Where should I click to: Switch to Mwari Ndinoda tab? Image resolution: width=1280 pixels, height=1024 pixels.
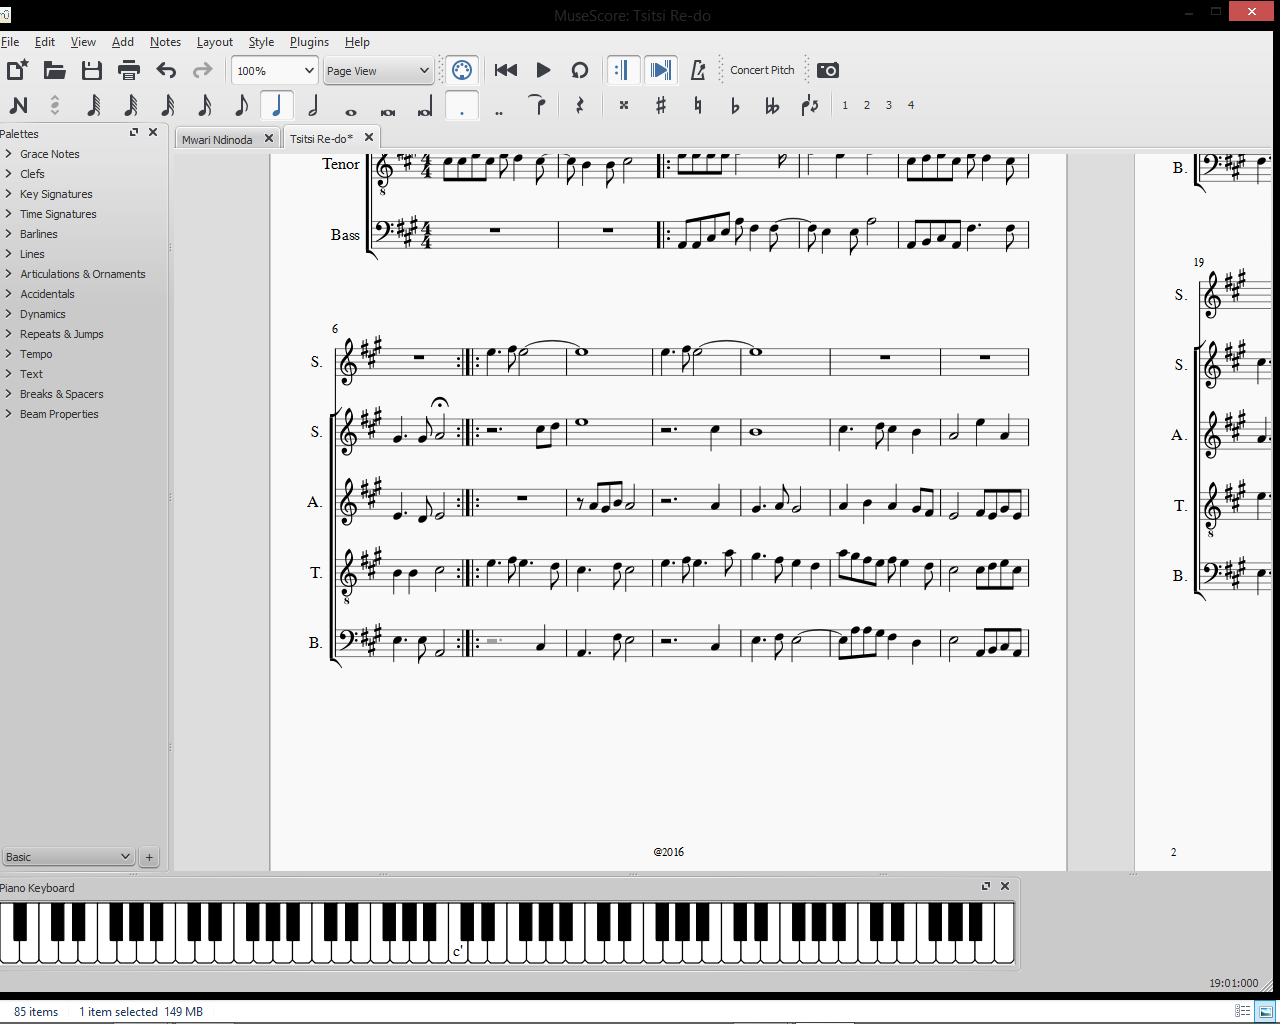click(x=217, y=139)
